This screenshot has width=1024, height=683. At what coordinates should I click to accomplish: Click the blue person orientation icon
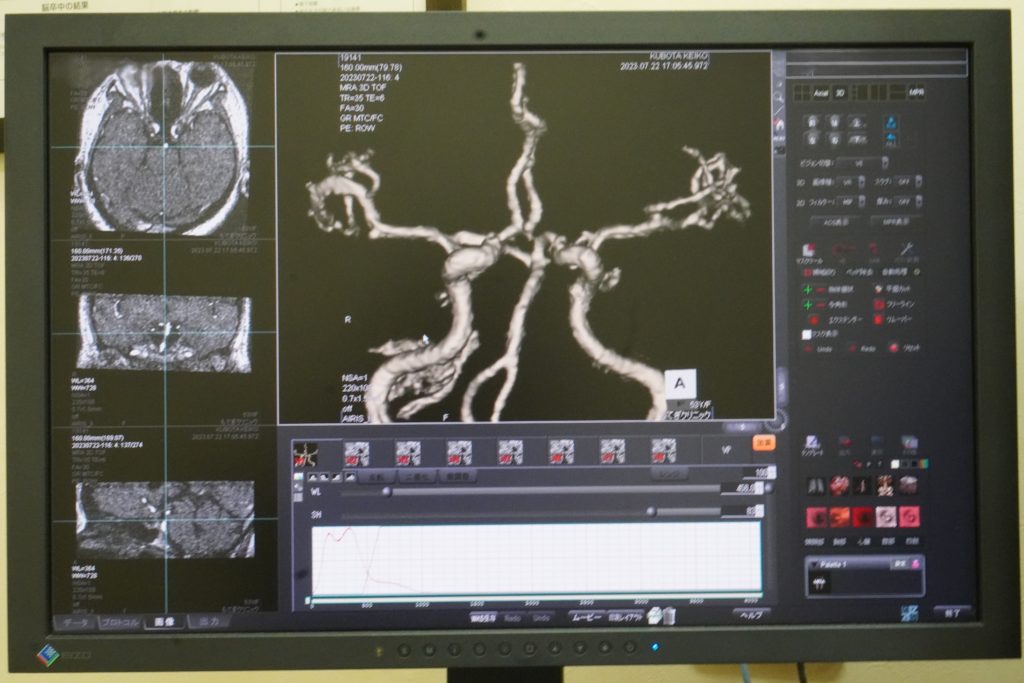[x=890, y=123]
